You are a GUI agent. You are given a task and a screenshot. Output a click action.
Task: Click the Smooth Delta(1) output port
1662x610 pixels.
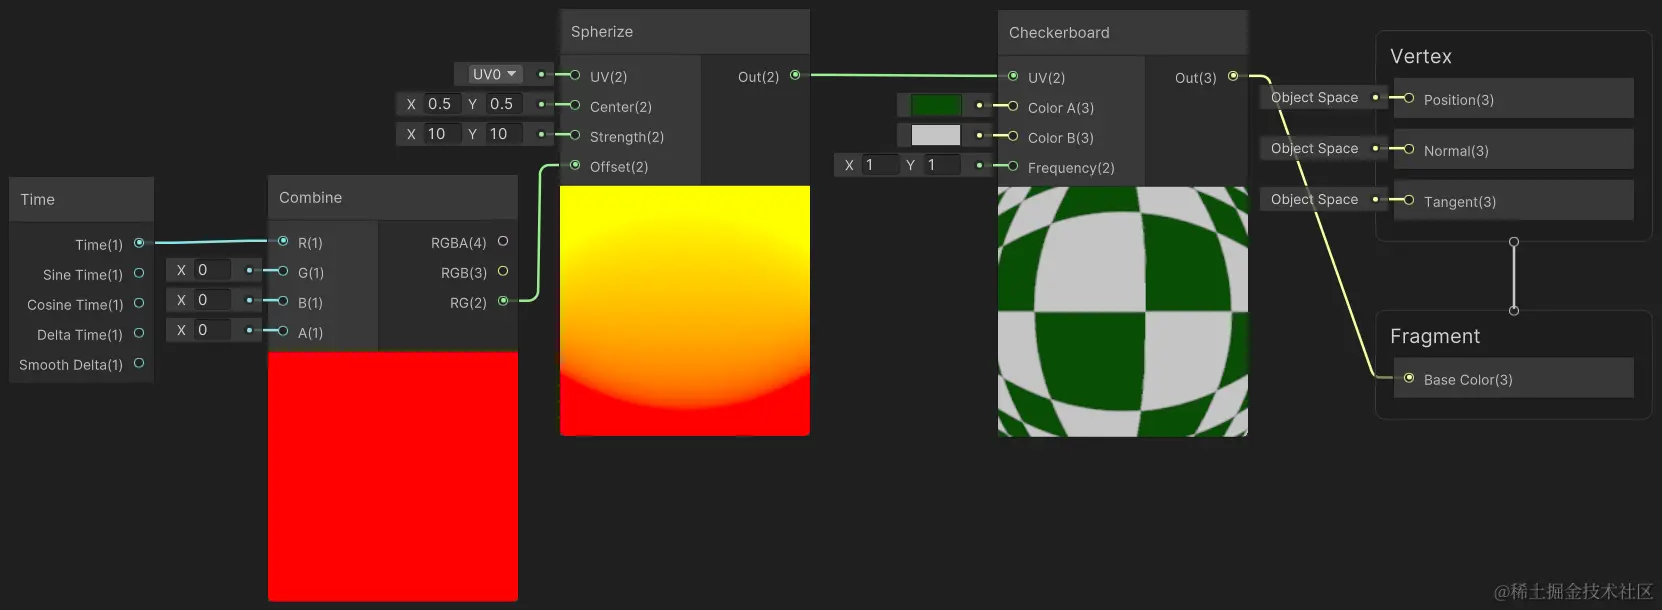coord(139,363)
